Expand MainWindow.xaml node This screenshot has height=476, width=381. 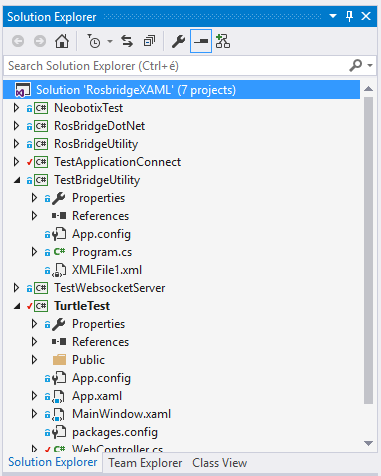(x=34, y=414)
